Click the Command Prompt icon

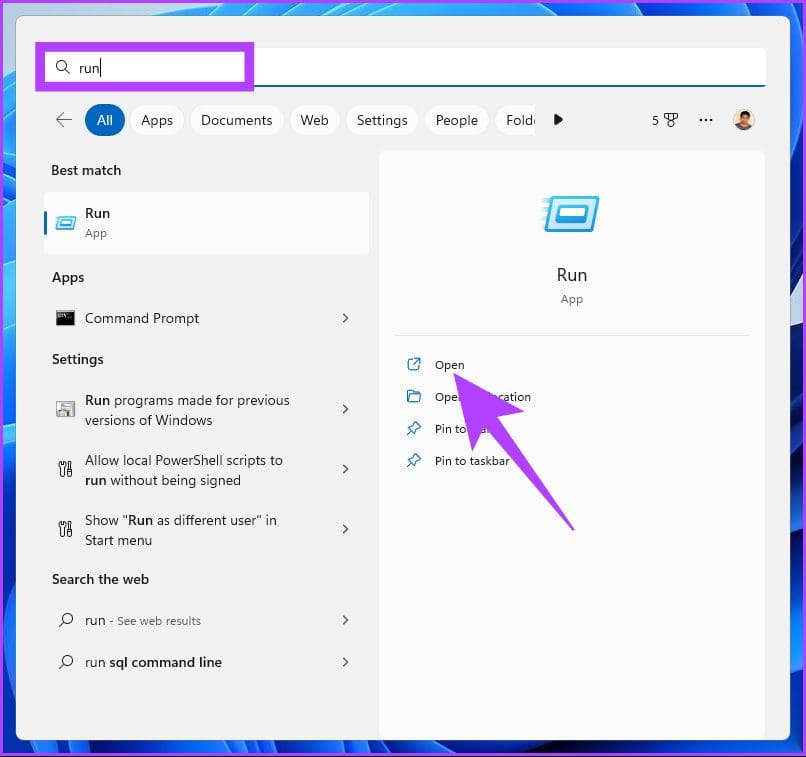66,318
